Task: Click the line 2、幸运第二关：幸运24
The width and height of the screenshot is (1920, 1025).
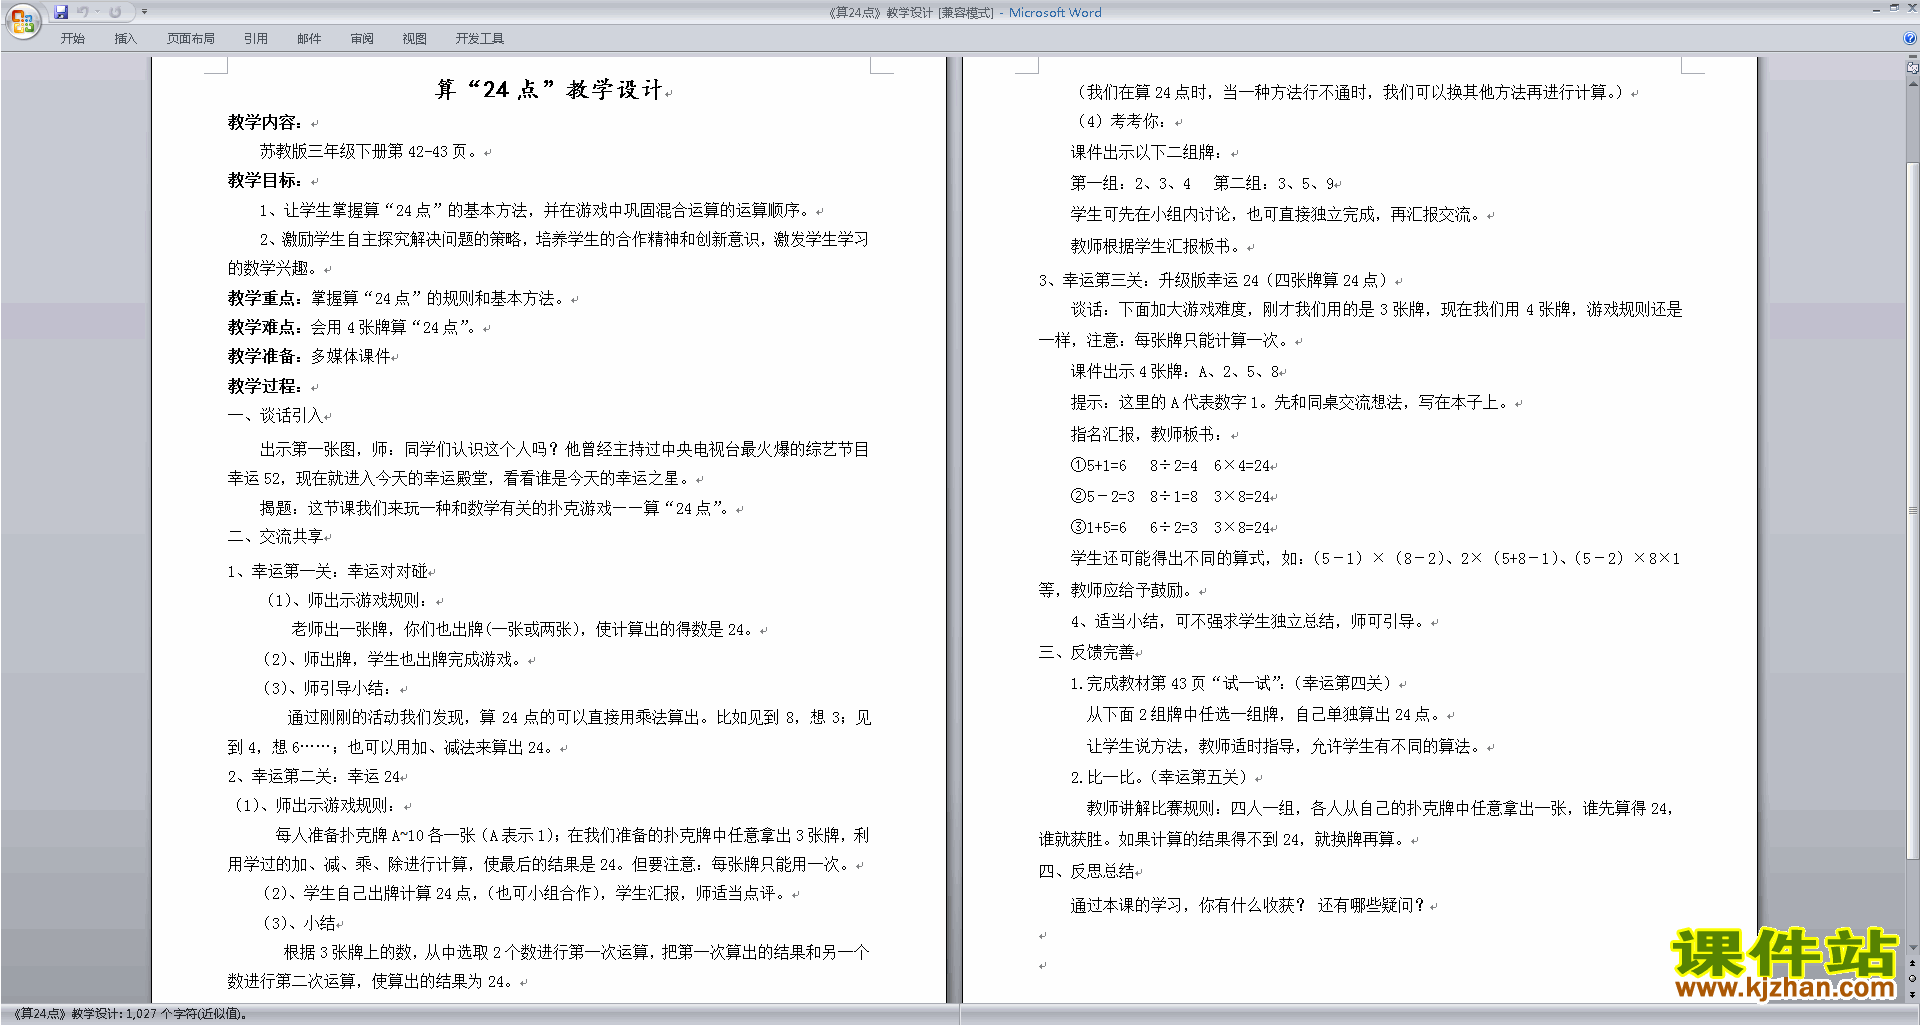Action: pyautogui.click(x=313, y=776)
